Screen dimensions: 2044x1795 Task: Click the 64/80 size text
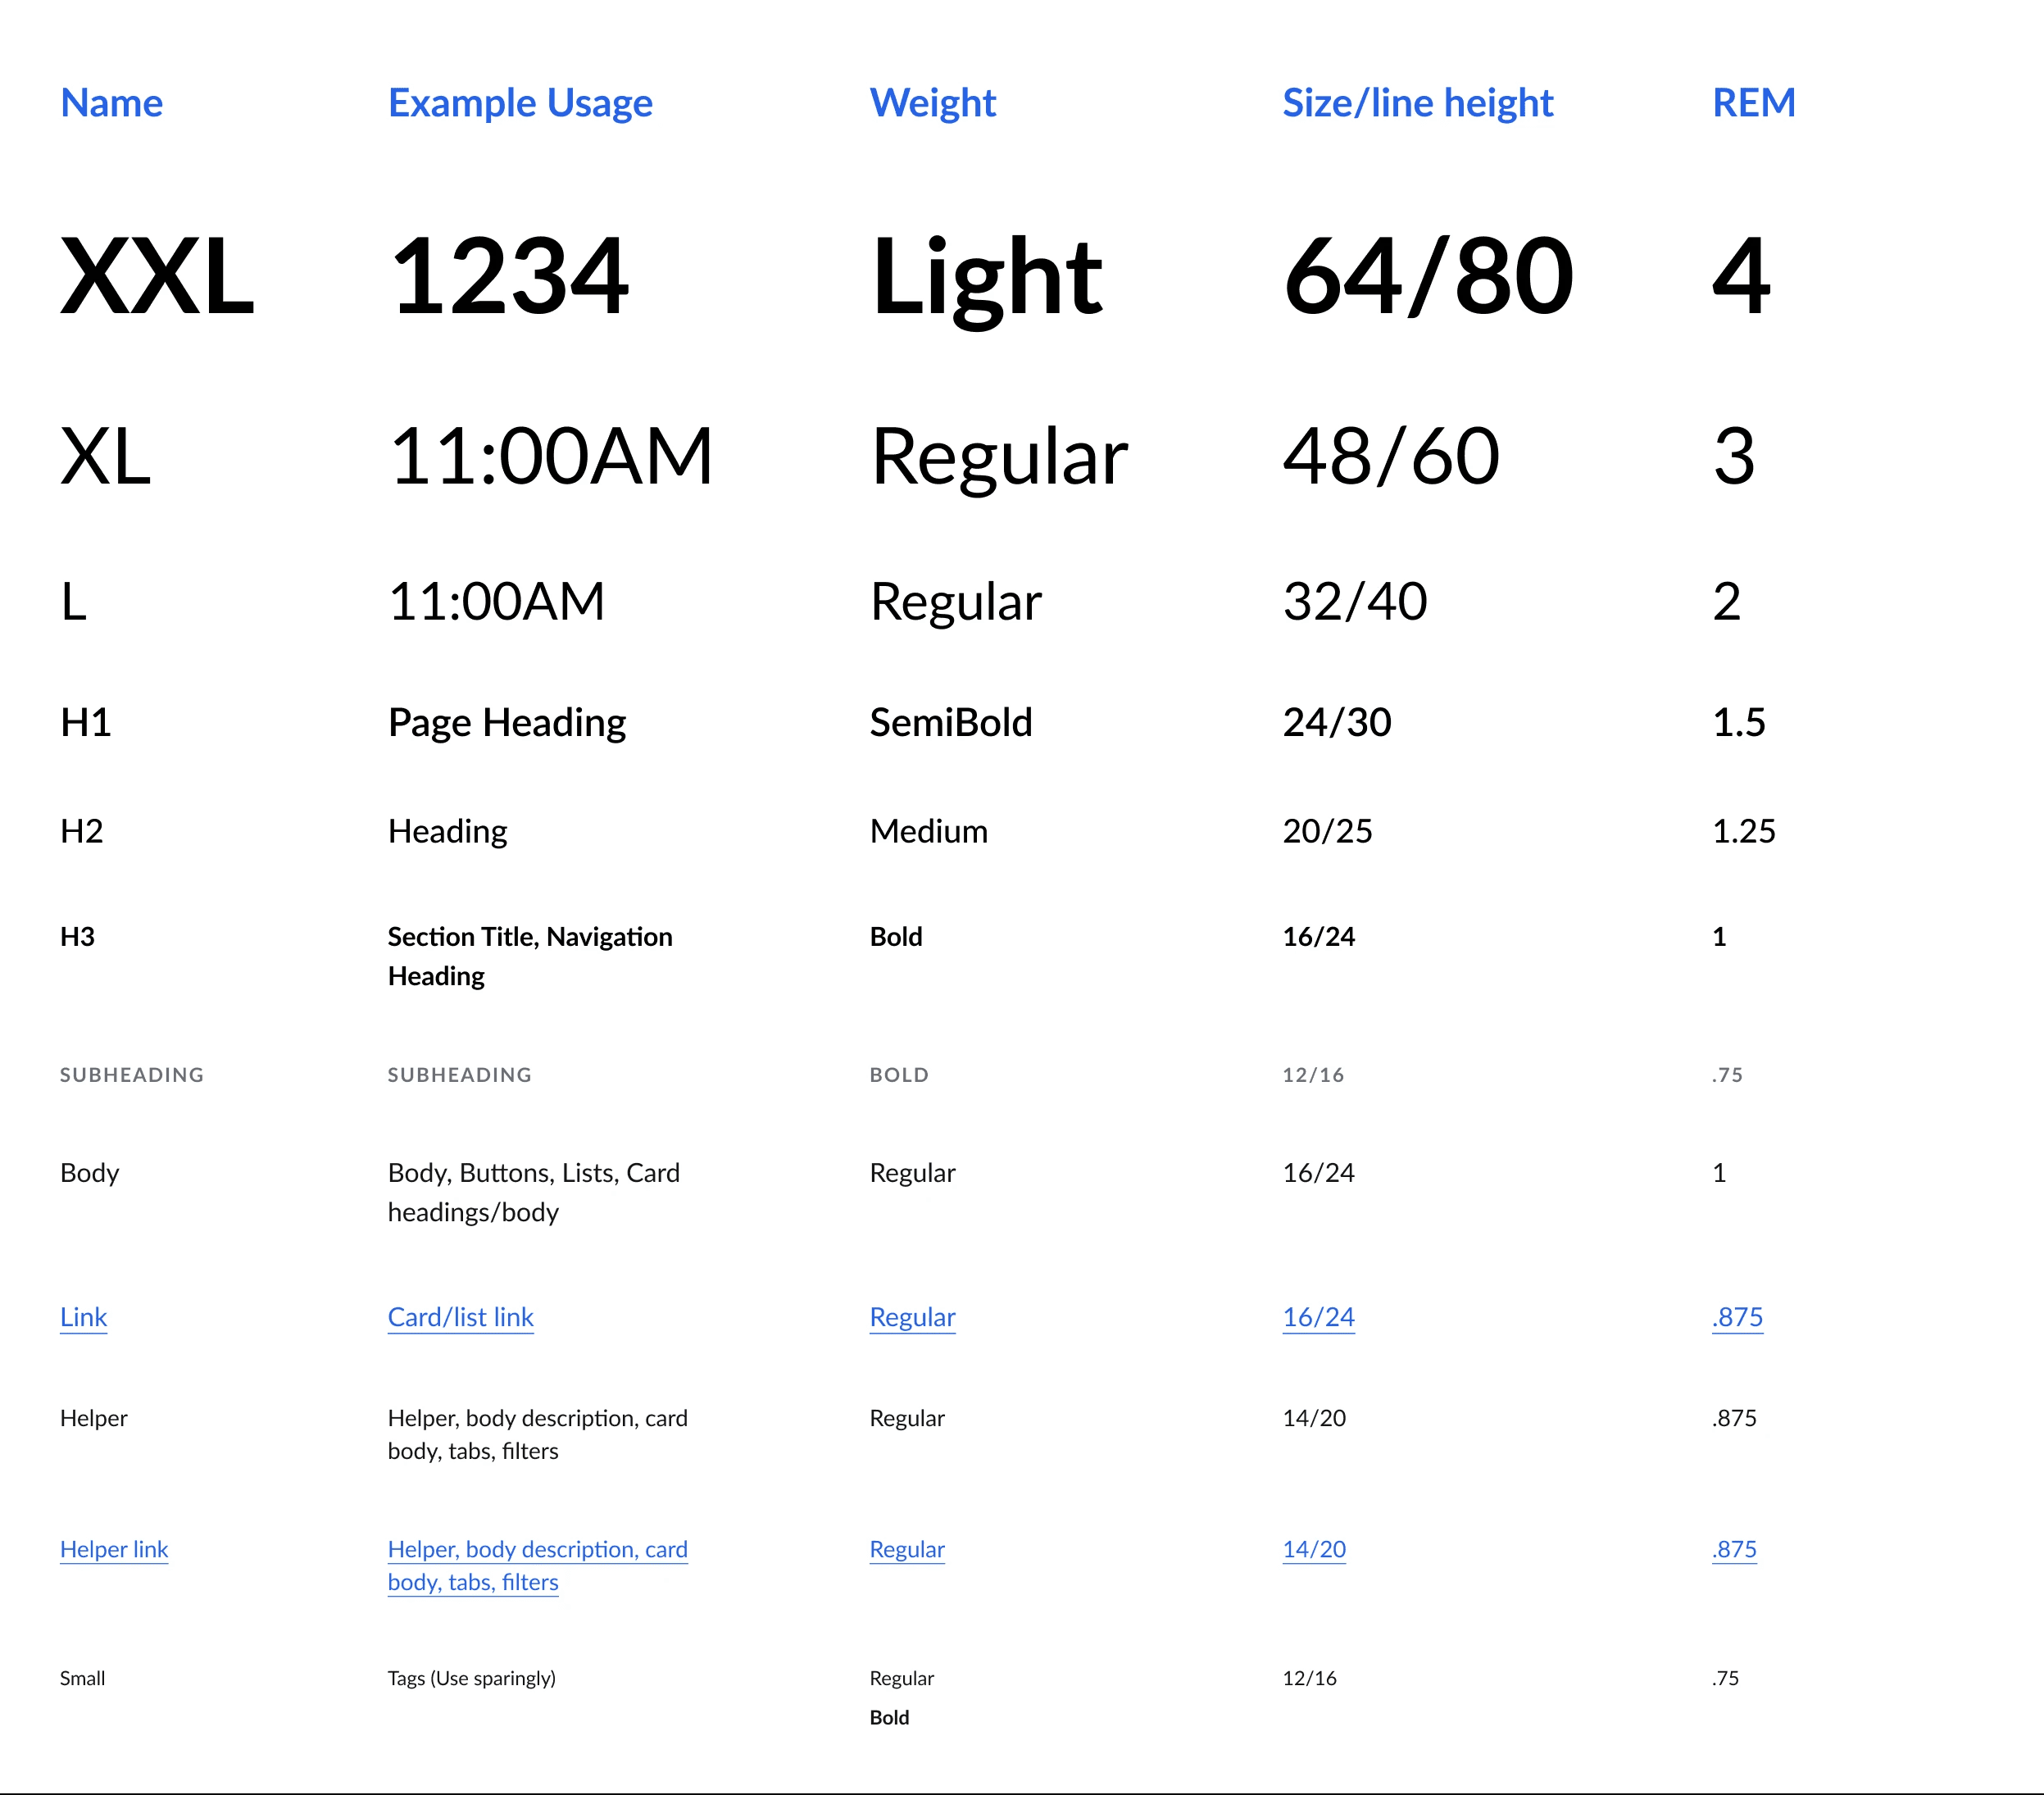click(1427, 277)
